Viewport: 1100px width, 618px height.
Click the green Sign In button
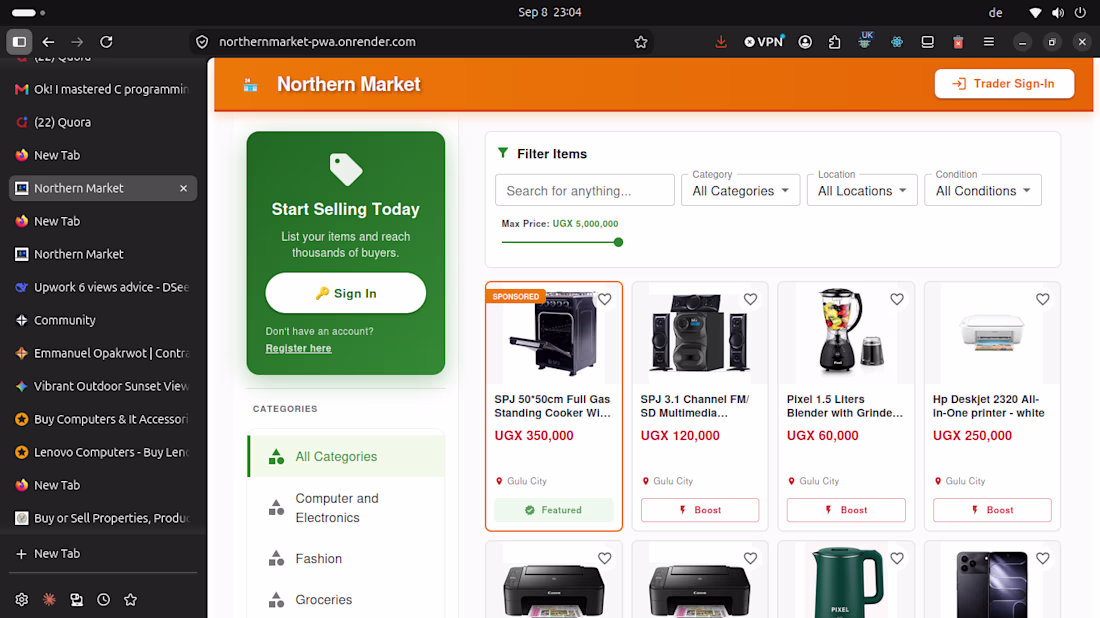coord(346,293)
